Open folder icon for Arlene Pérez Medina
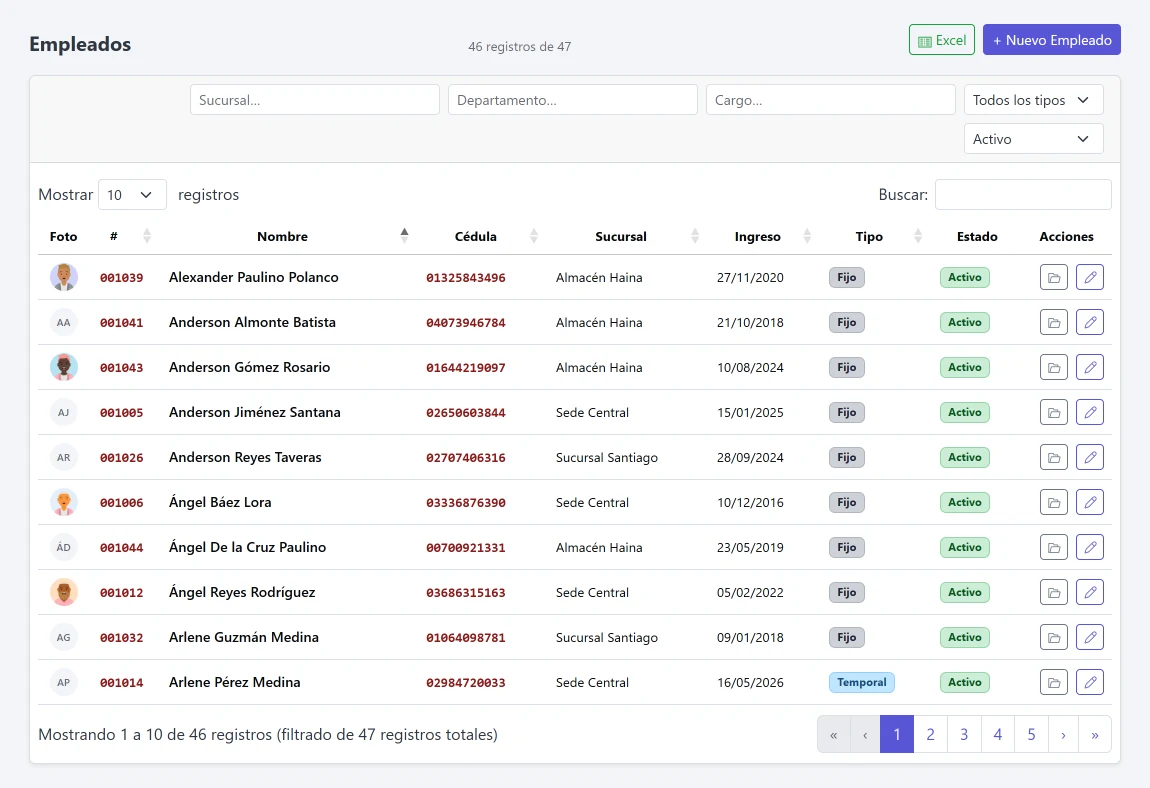Viewport: 1150px width, 788px height. pos(1053,682)
